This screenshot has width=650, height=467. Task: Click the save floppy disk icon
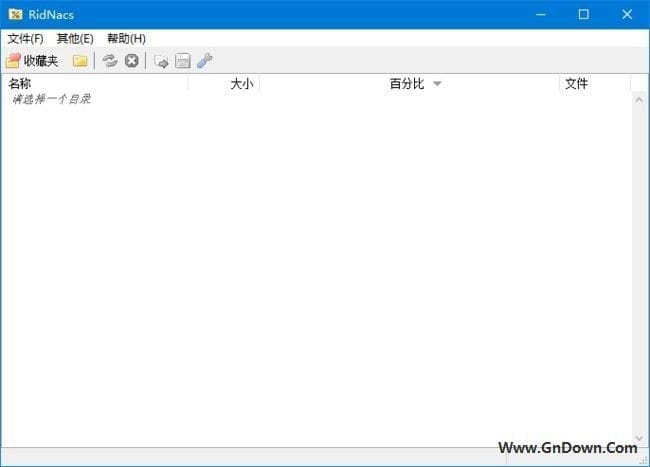coord(183,61)
